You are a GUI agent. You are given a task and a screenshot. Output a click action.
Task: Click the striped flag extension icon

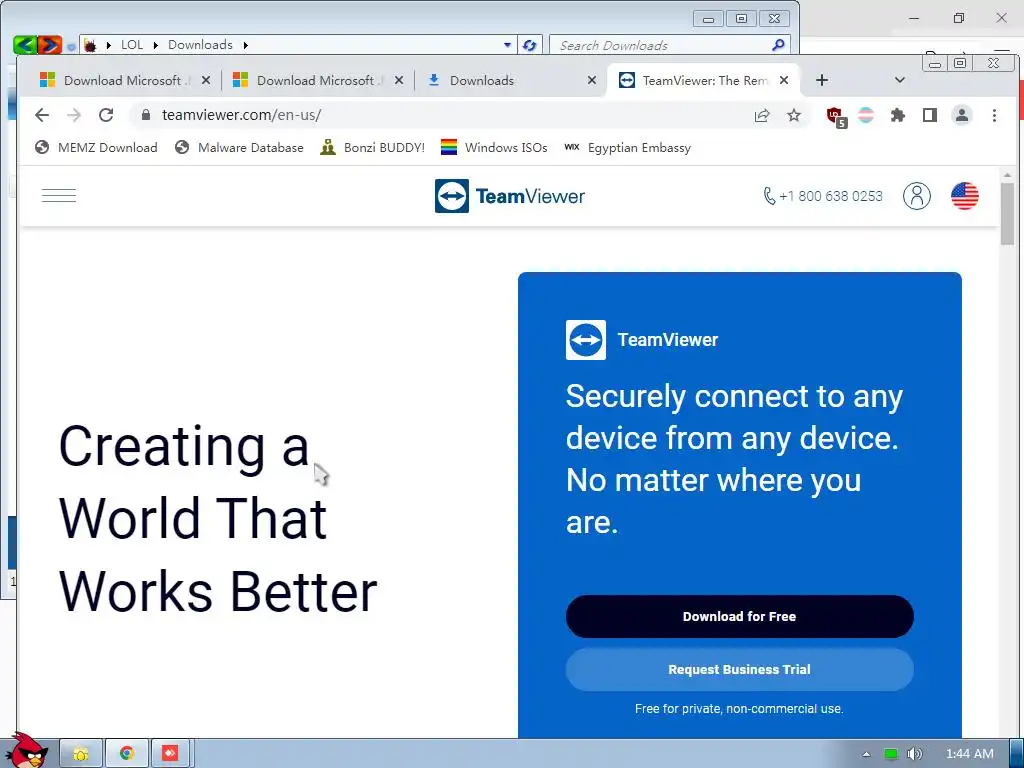(x=866, y=116)
